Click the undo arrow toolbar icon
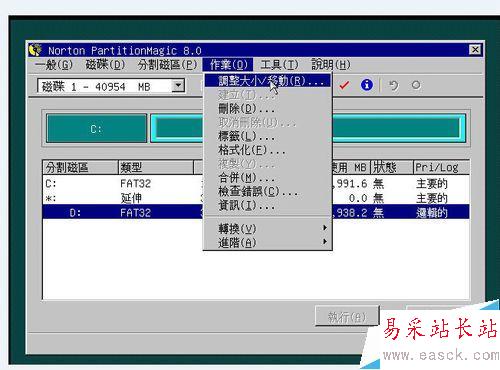The width and height of the screenshot is (500, 370). pos(393,86)
